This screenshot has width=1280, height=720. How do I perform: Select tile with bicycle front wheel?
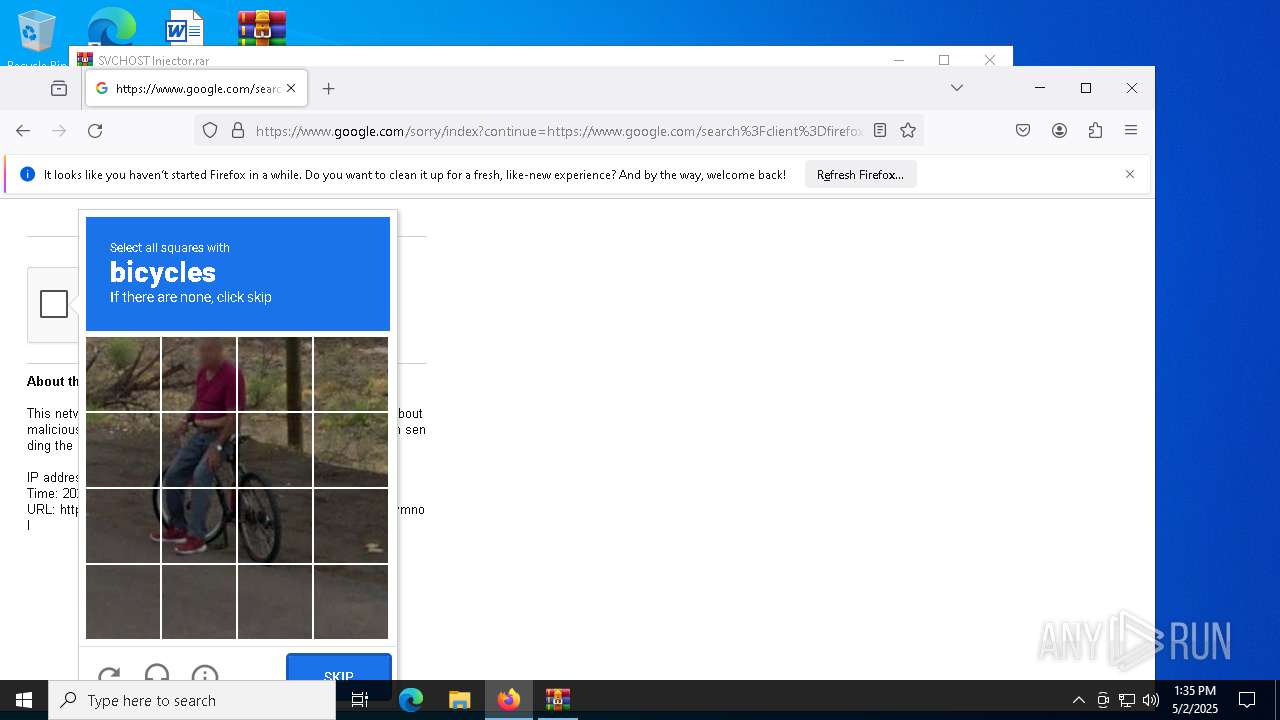[275, 526]
